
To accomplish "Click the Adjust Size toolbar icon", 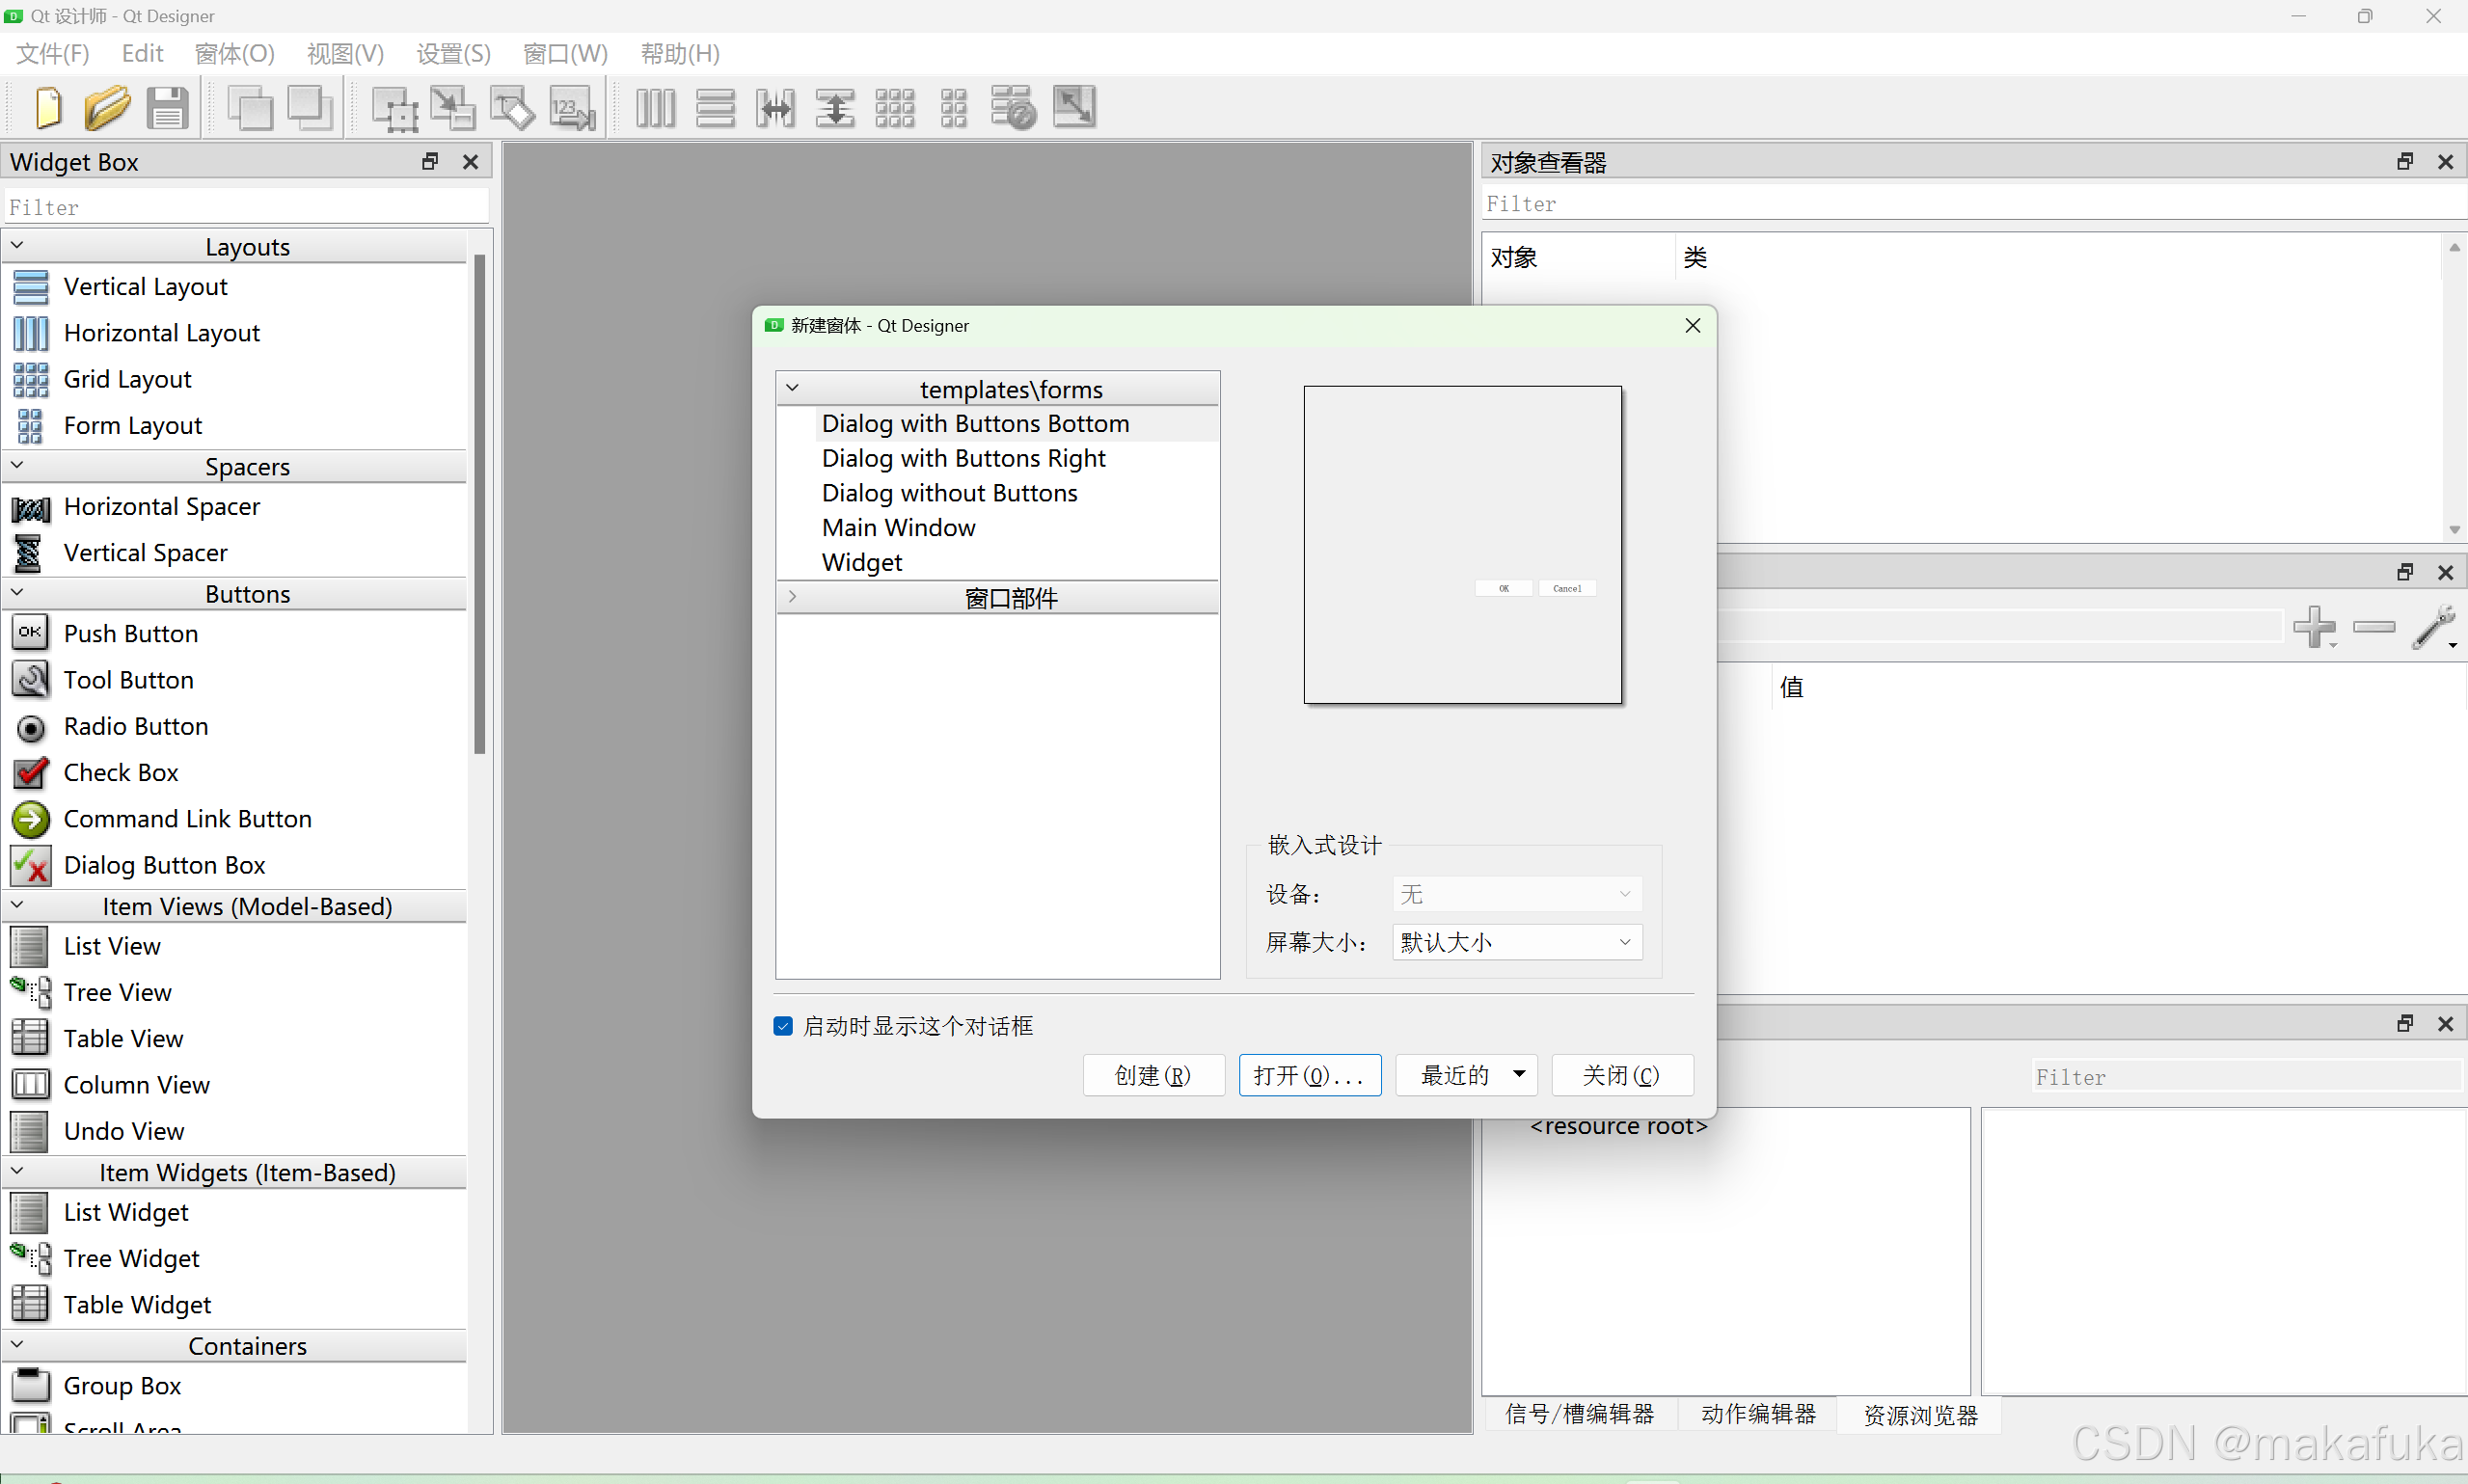I will [x=1073, y=107].
